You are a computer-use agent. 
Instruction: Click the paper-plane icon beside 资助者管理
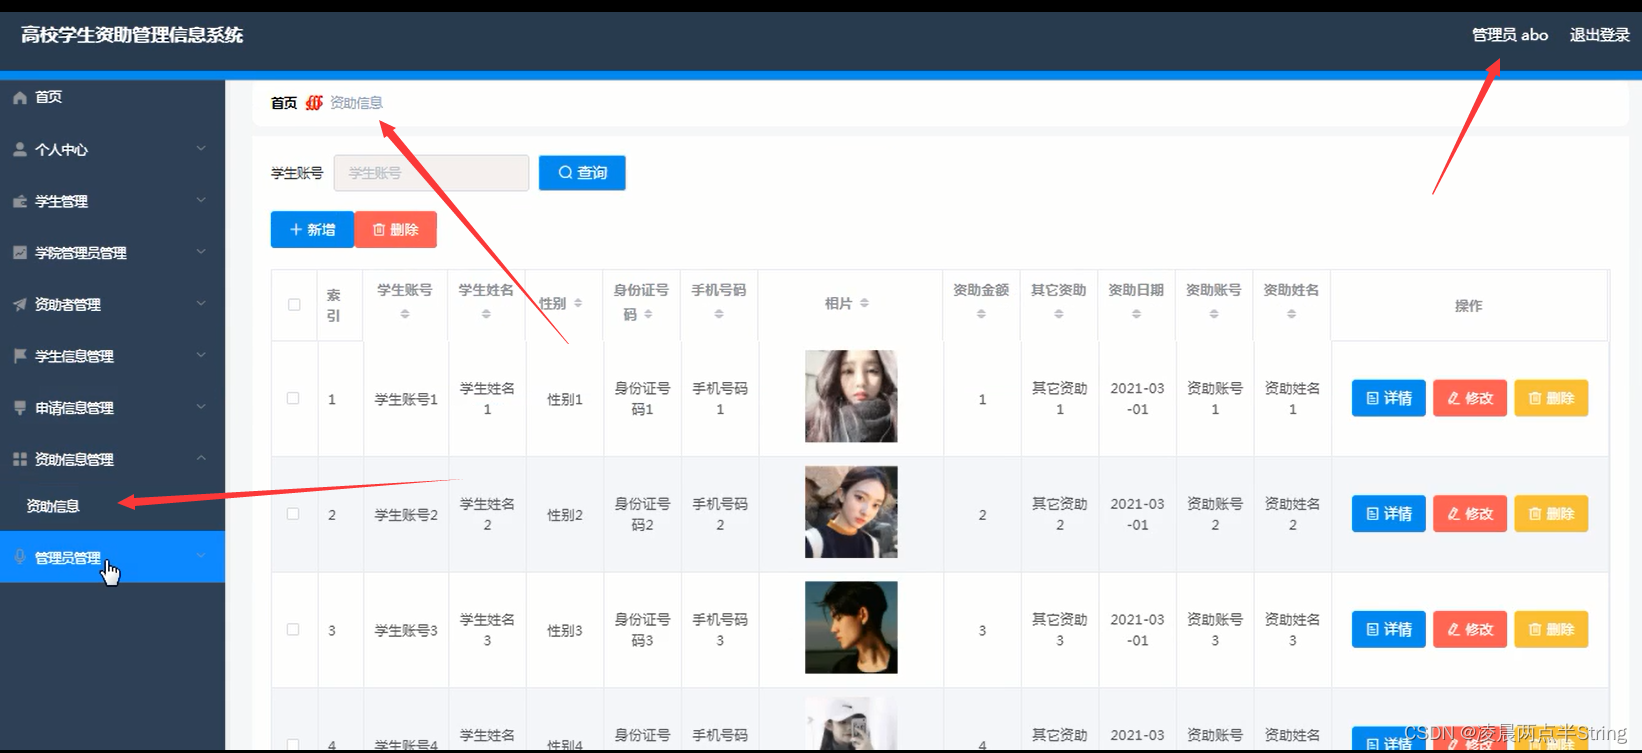point(20,304)
